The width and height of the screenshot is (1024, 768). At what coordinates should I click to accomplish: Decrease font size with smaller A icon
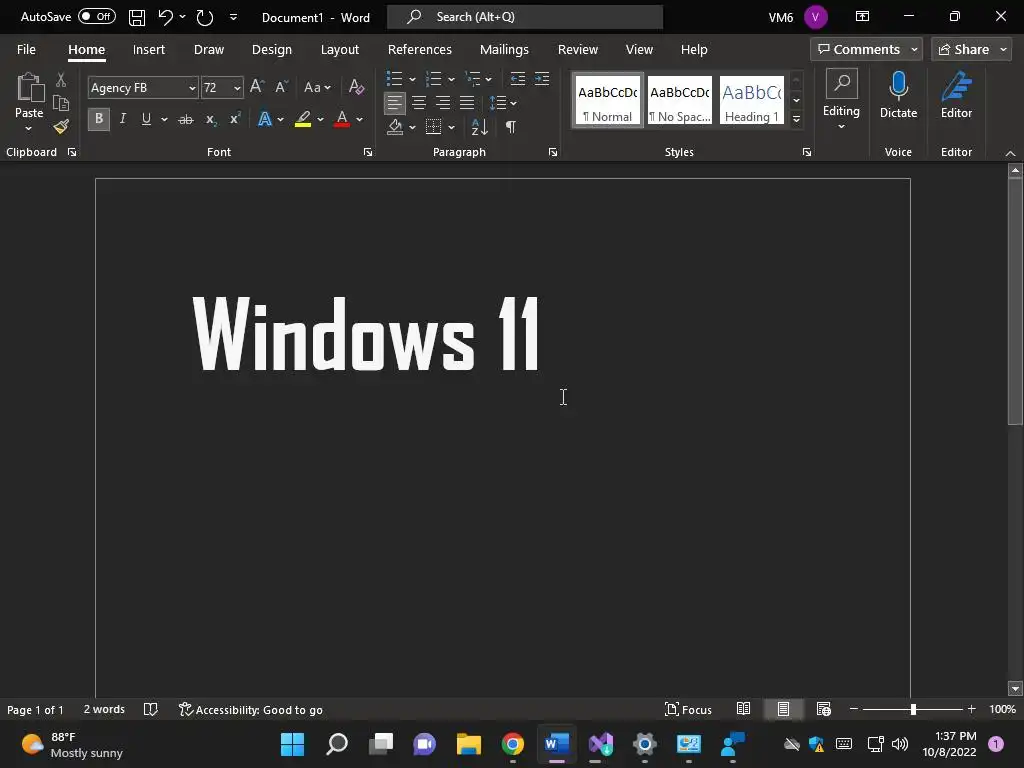(x=281, y=87)
